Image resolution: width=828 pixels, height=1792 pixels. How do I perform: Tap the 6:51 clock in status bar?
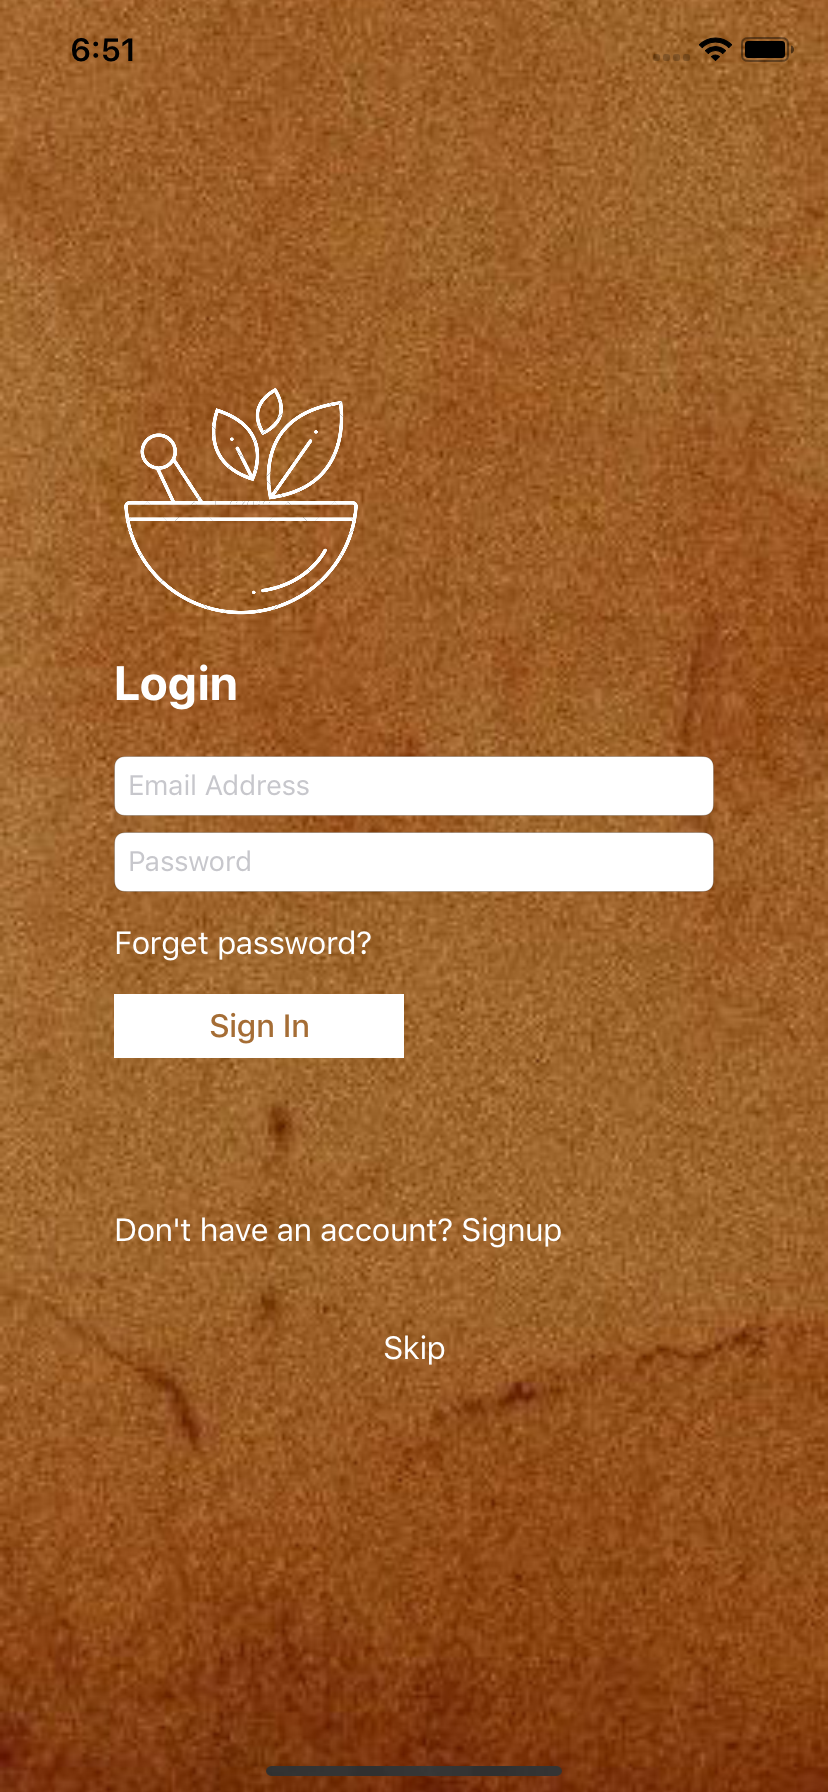click(x=103, y=50)
